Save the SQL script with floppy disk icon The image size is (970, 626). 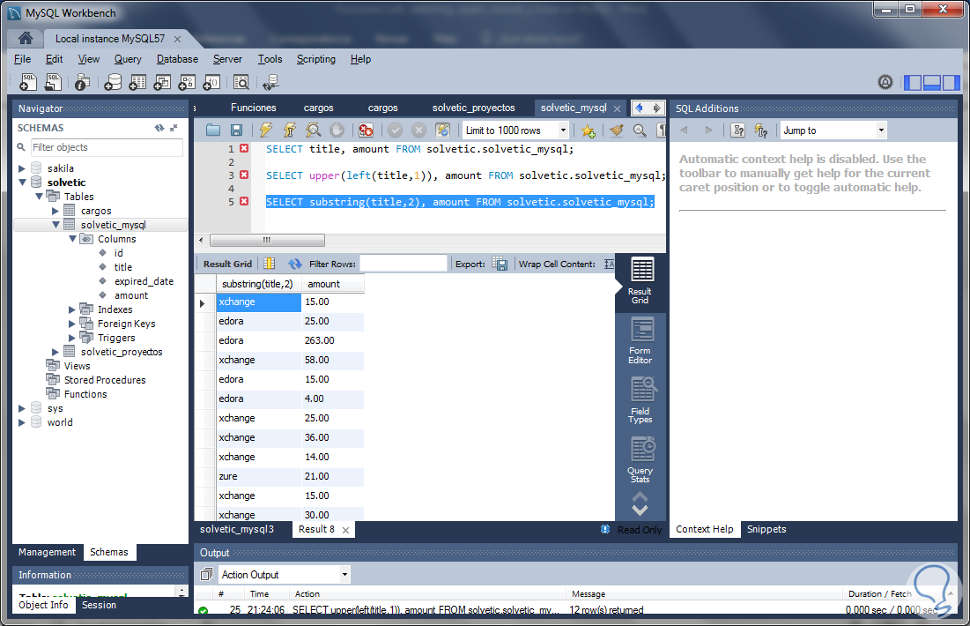[236, 130]
